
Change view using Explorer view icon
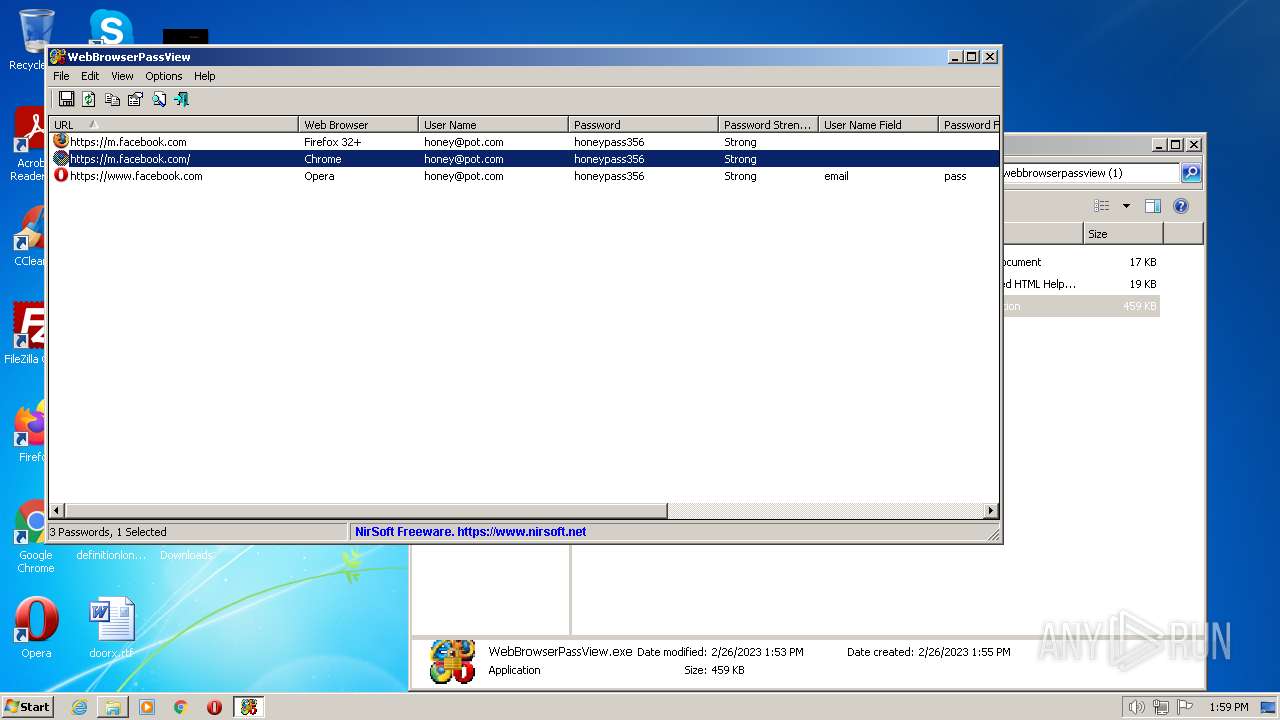coord(1102,206)
